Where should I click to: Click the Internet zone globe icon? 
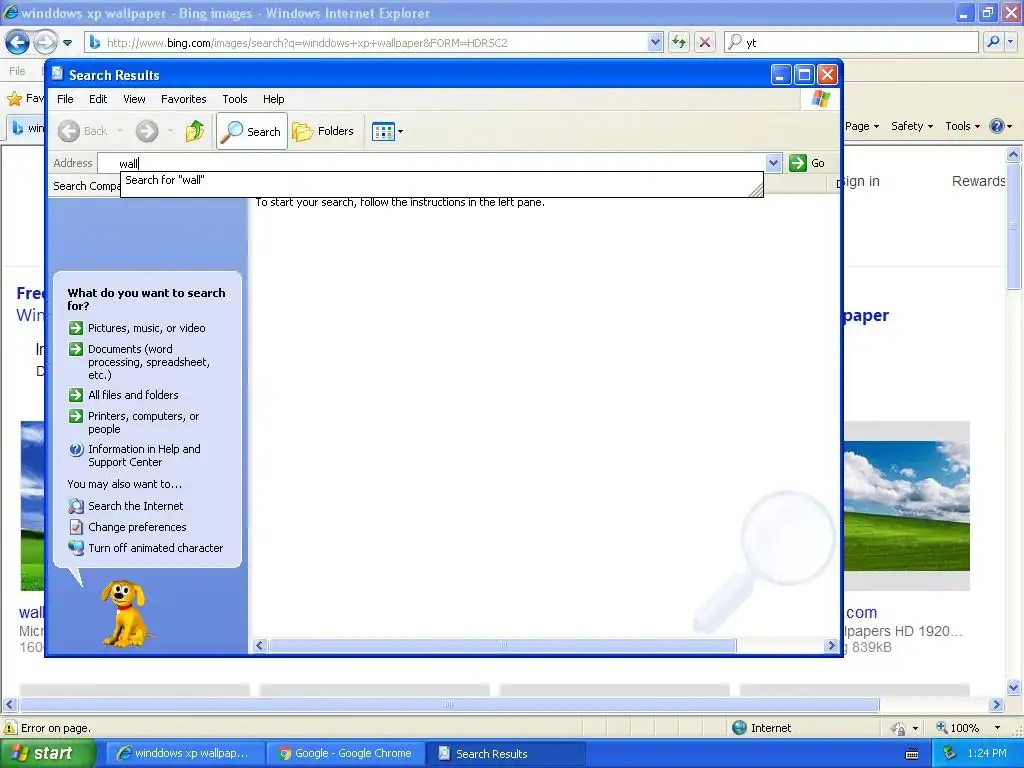(739, 728)
